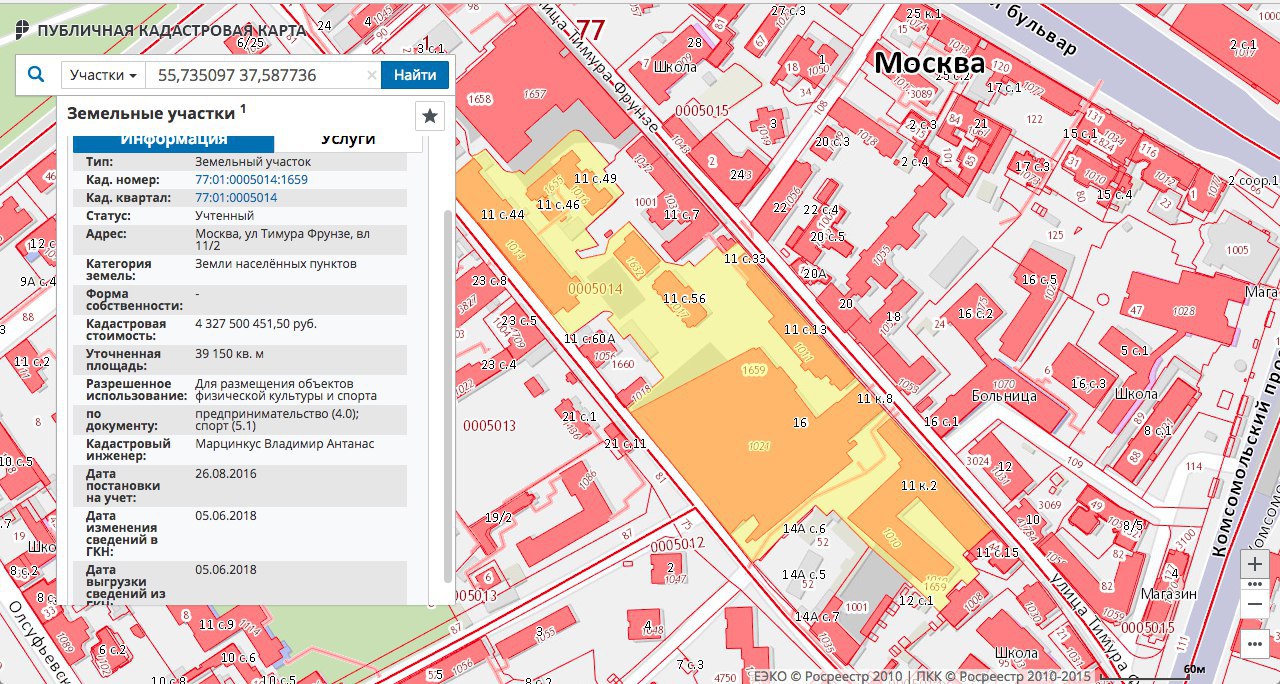Select the Земли населённых пунктов category value

(276, 264)
